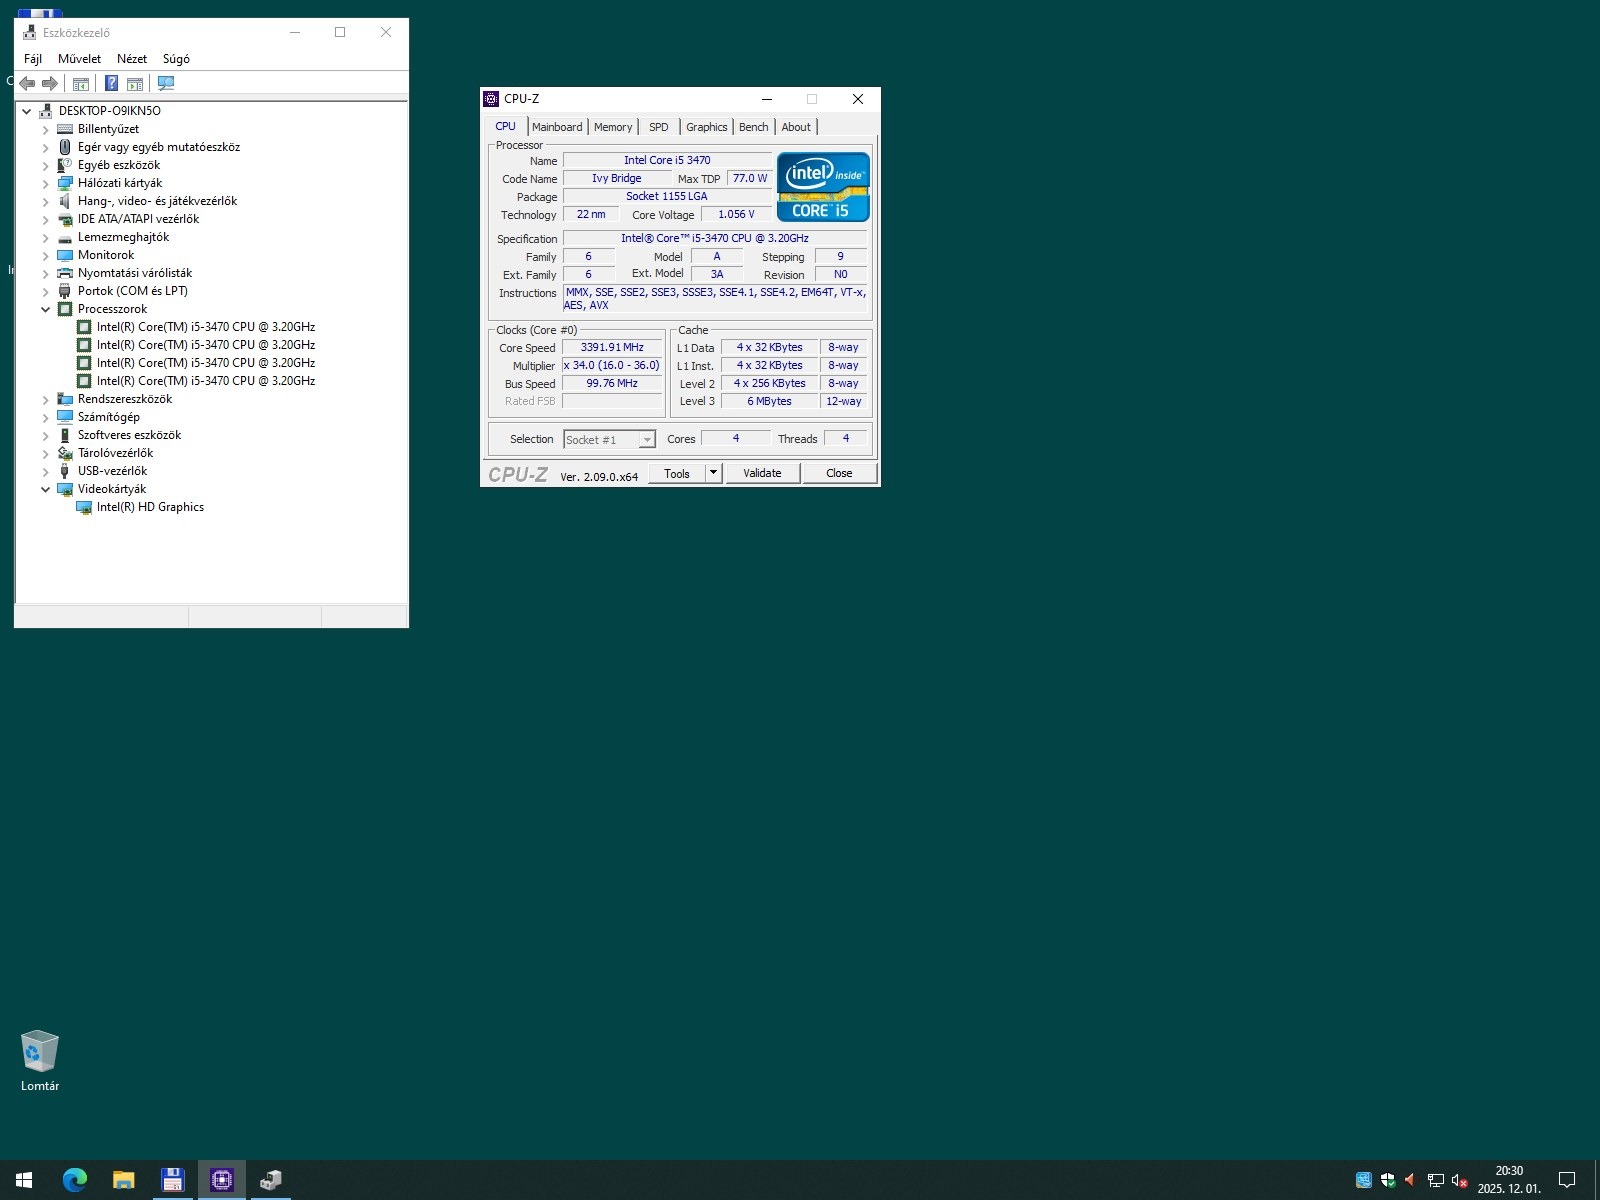Image resolution: width=1600 pixels, height=1200 pixels.
Task: Open the Művelet menu
Action: pyautogui.click(x=79, y=59)
